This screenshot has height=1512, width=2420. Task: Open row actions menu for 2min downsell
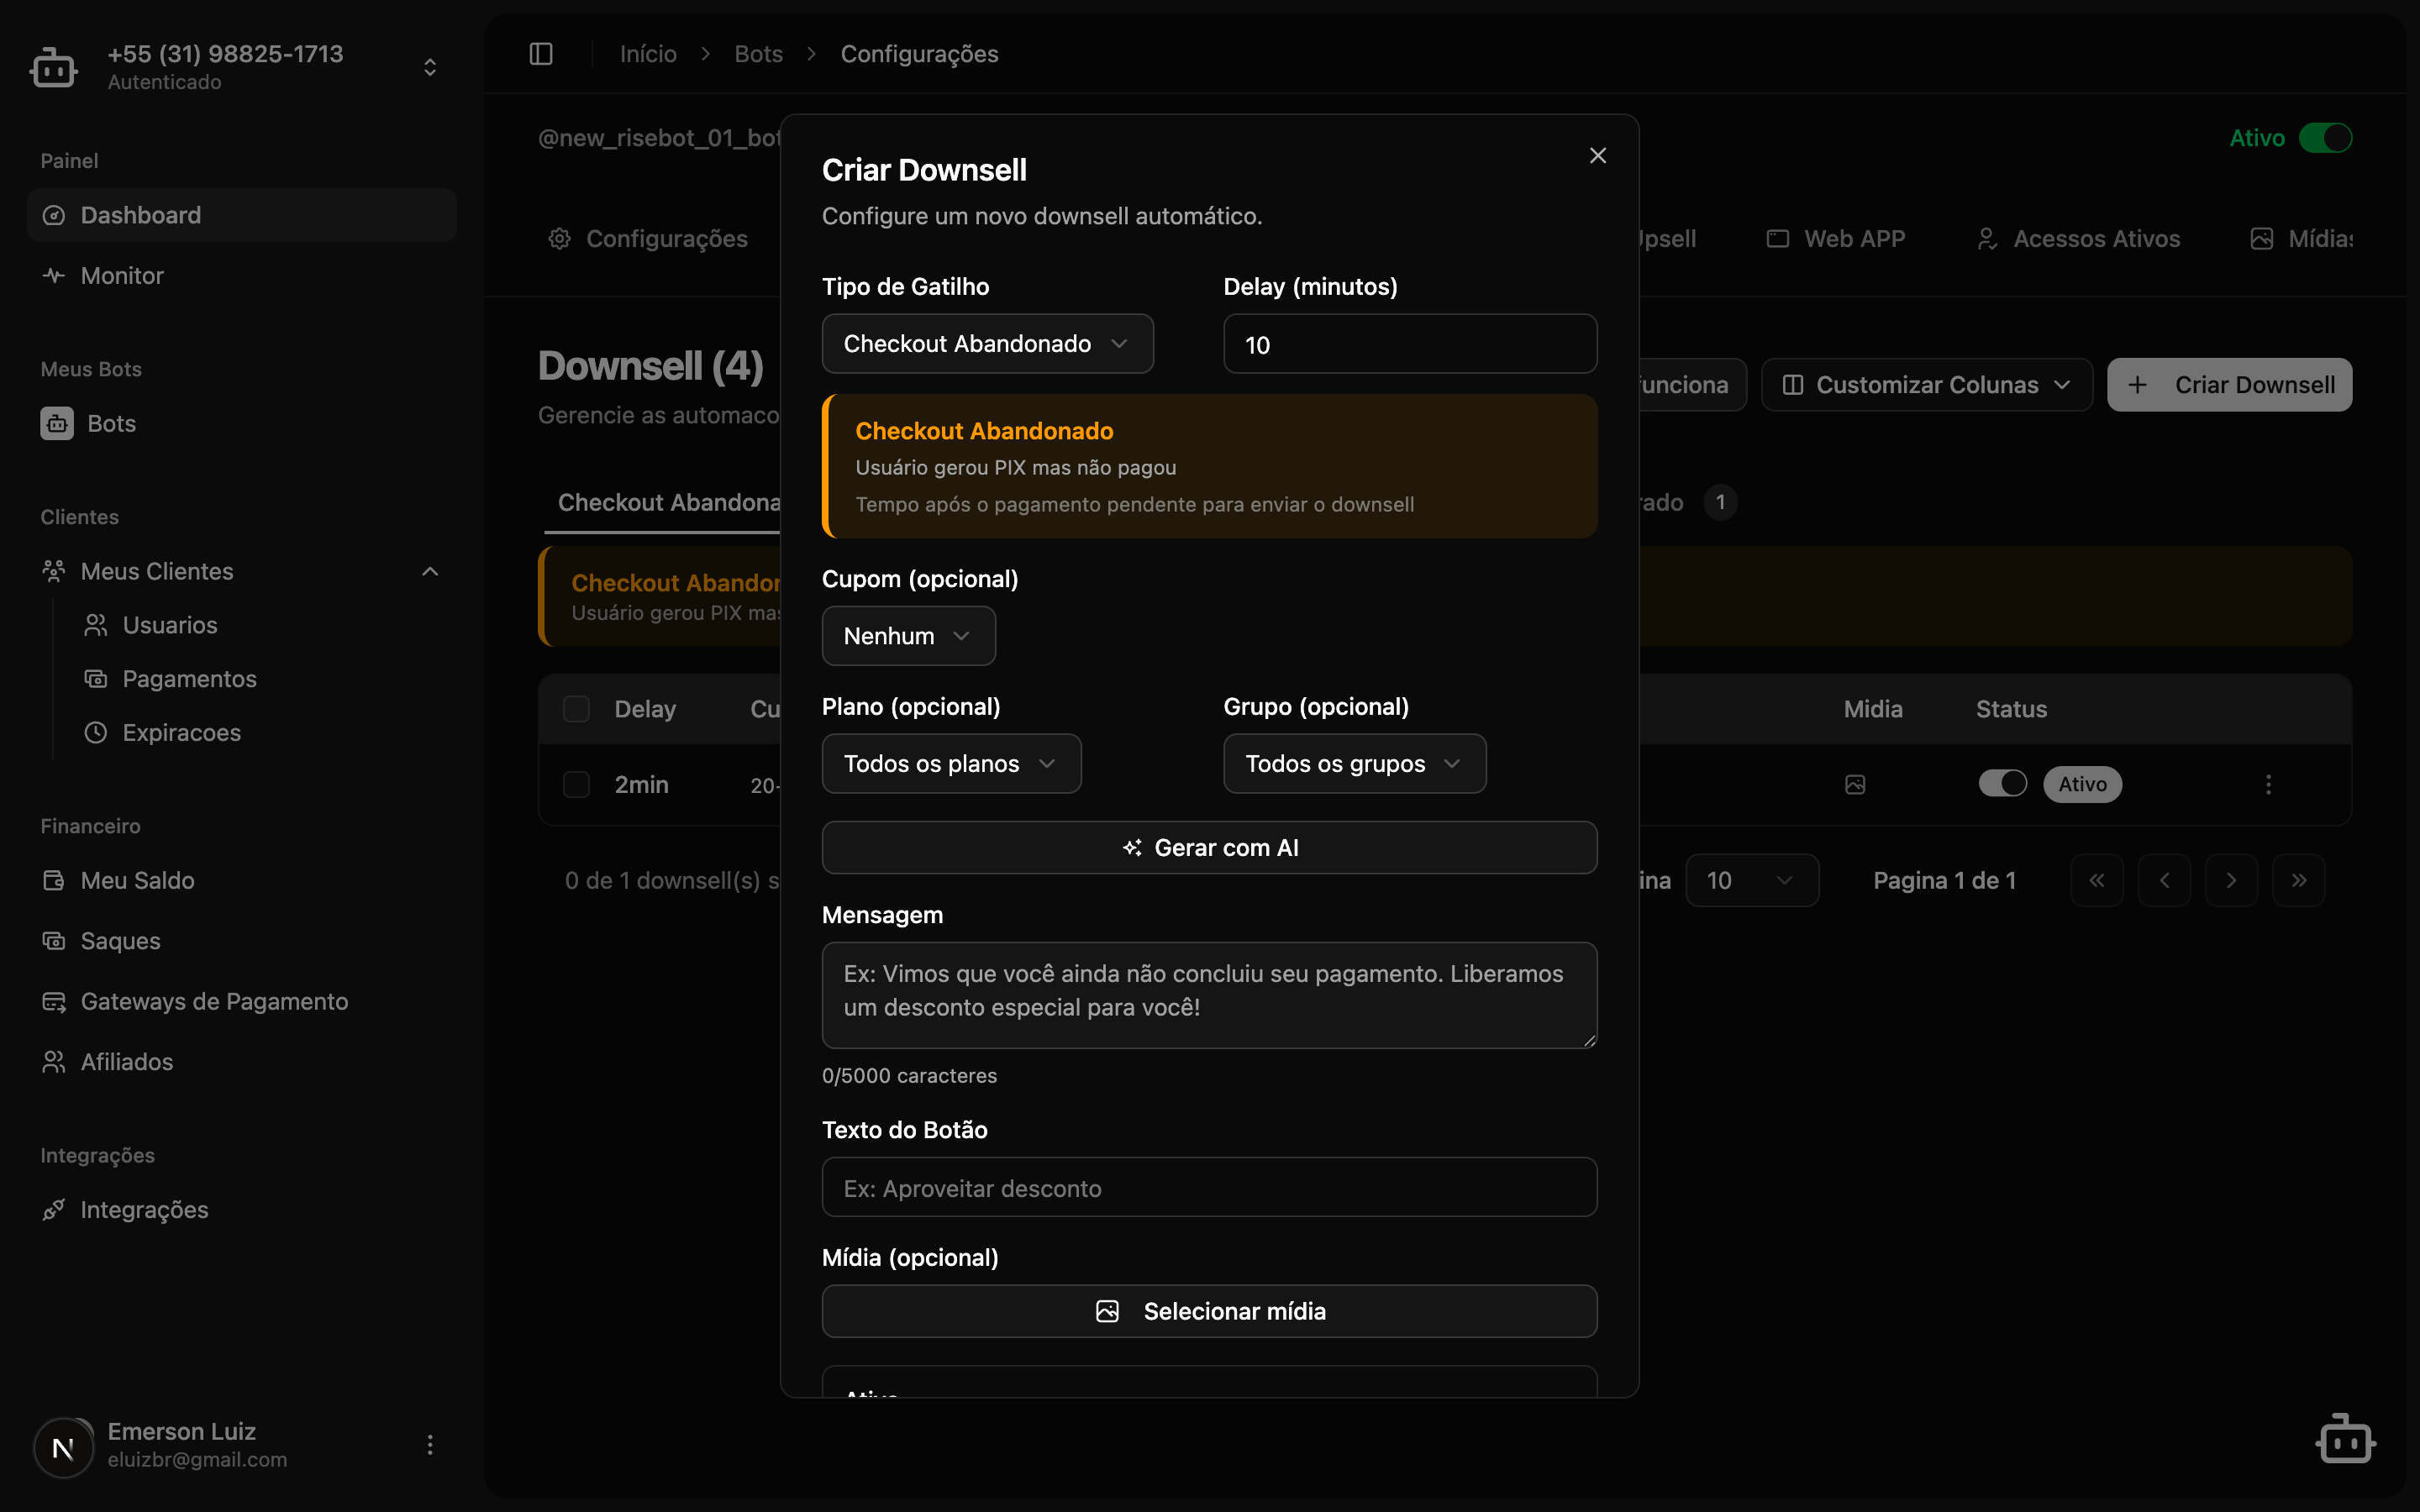coord(2268,784)
